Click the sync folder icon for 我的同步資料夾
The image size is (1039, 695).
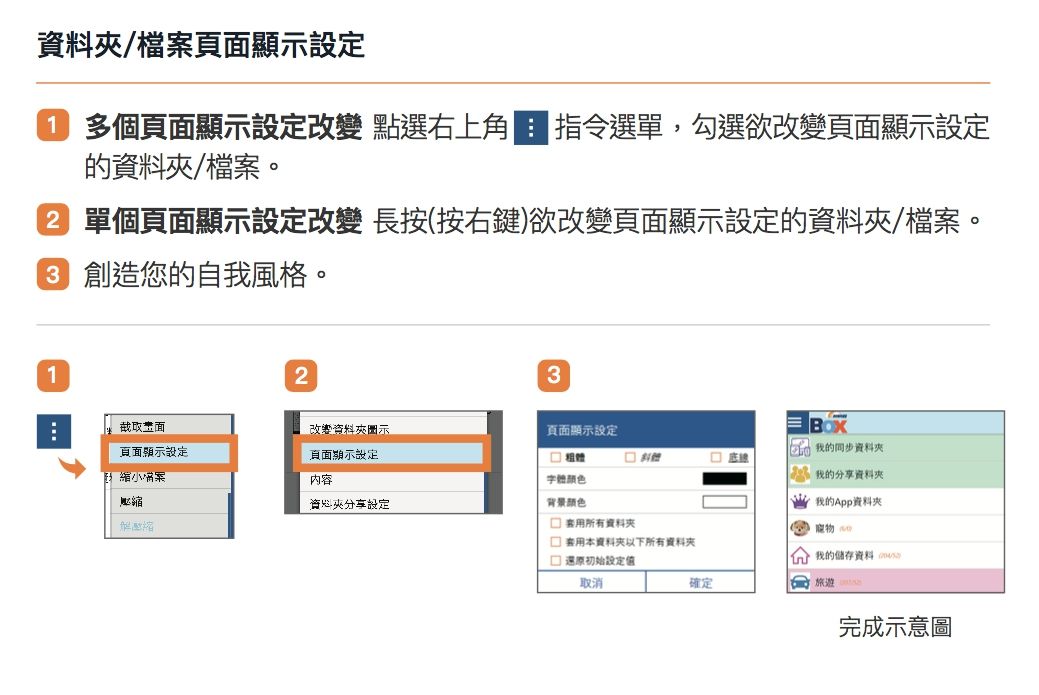(800, 447)
